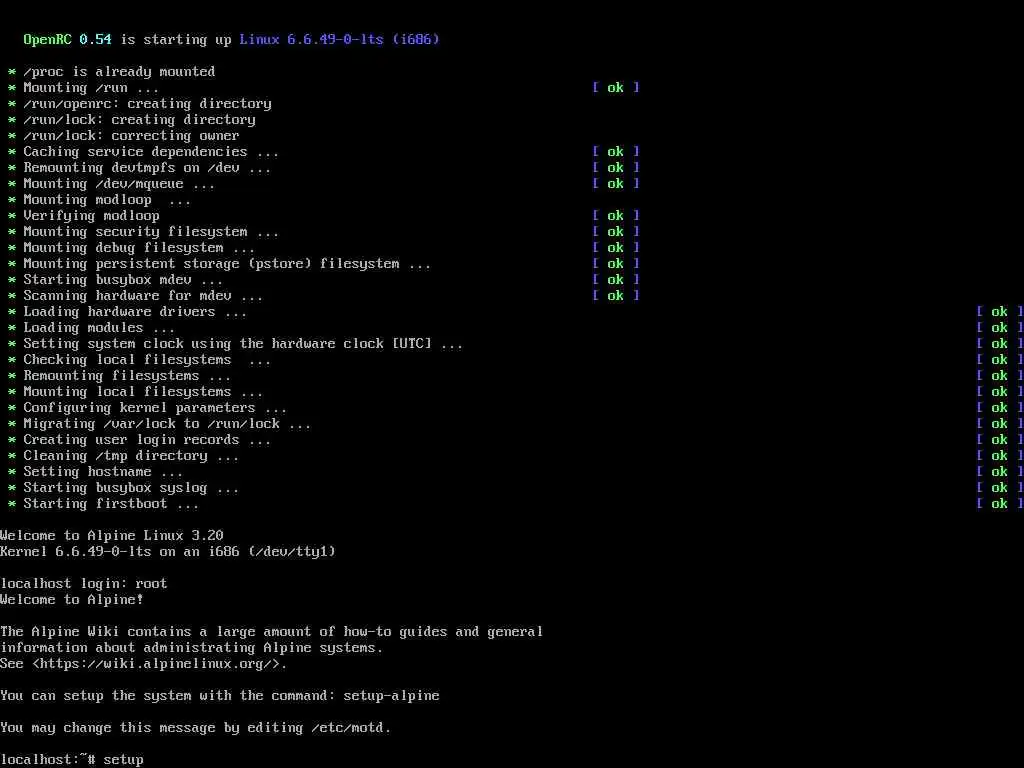This screenshot has width=1024, height=768.
Task: Click ok status for Scanning hardware
Action: pyautogui.click(x=616, y=296)
